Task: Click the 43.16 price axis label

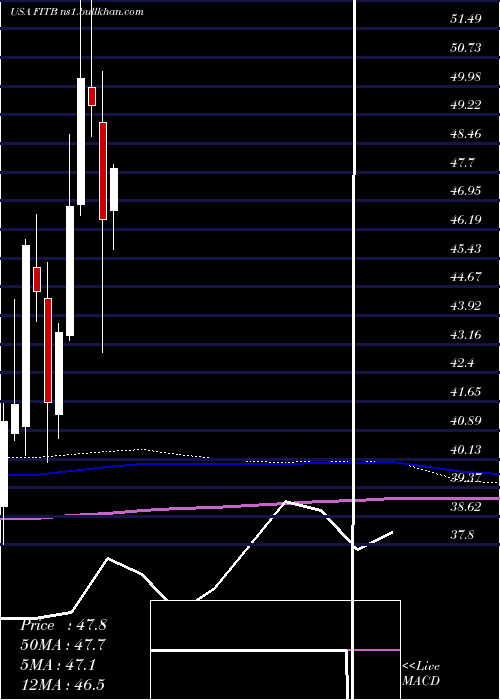Action: [x=466, y=334]
